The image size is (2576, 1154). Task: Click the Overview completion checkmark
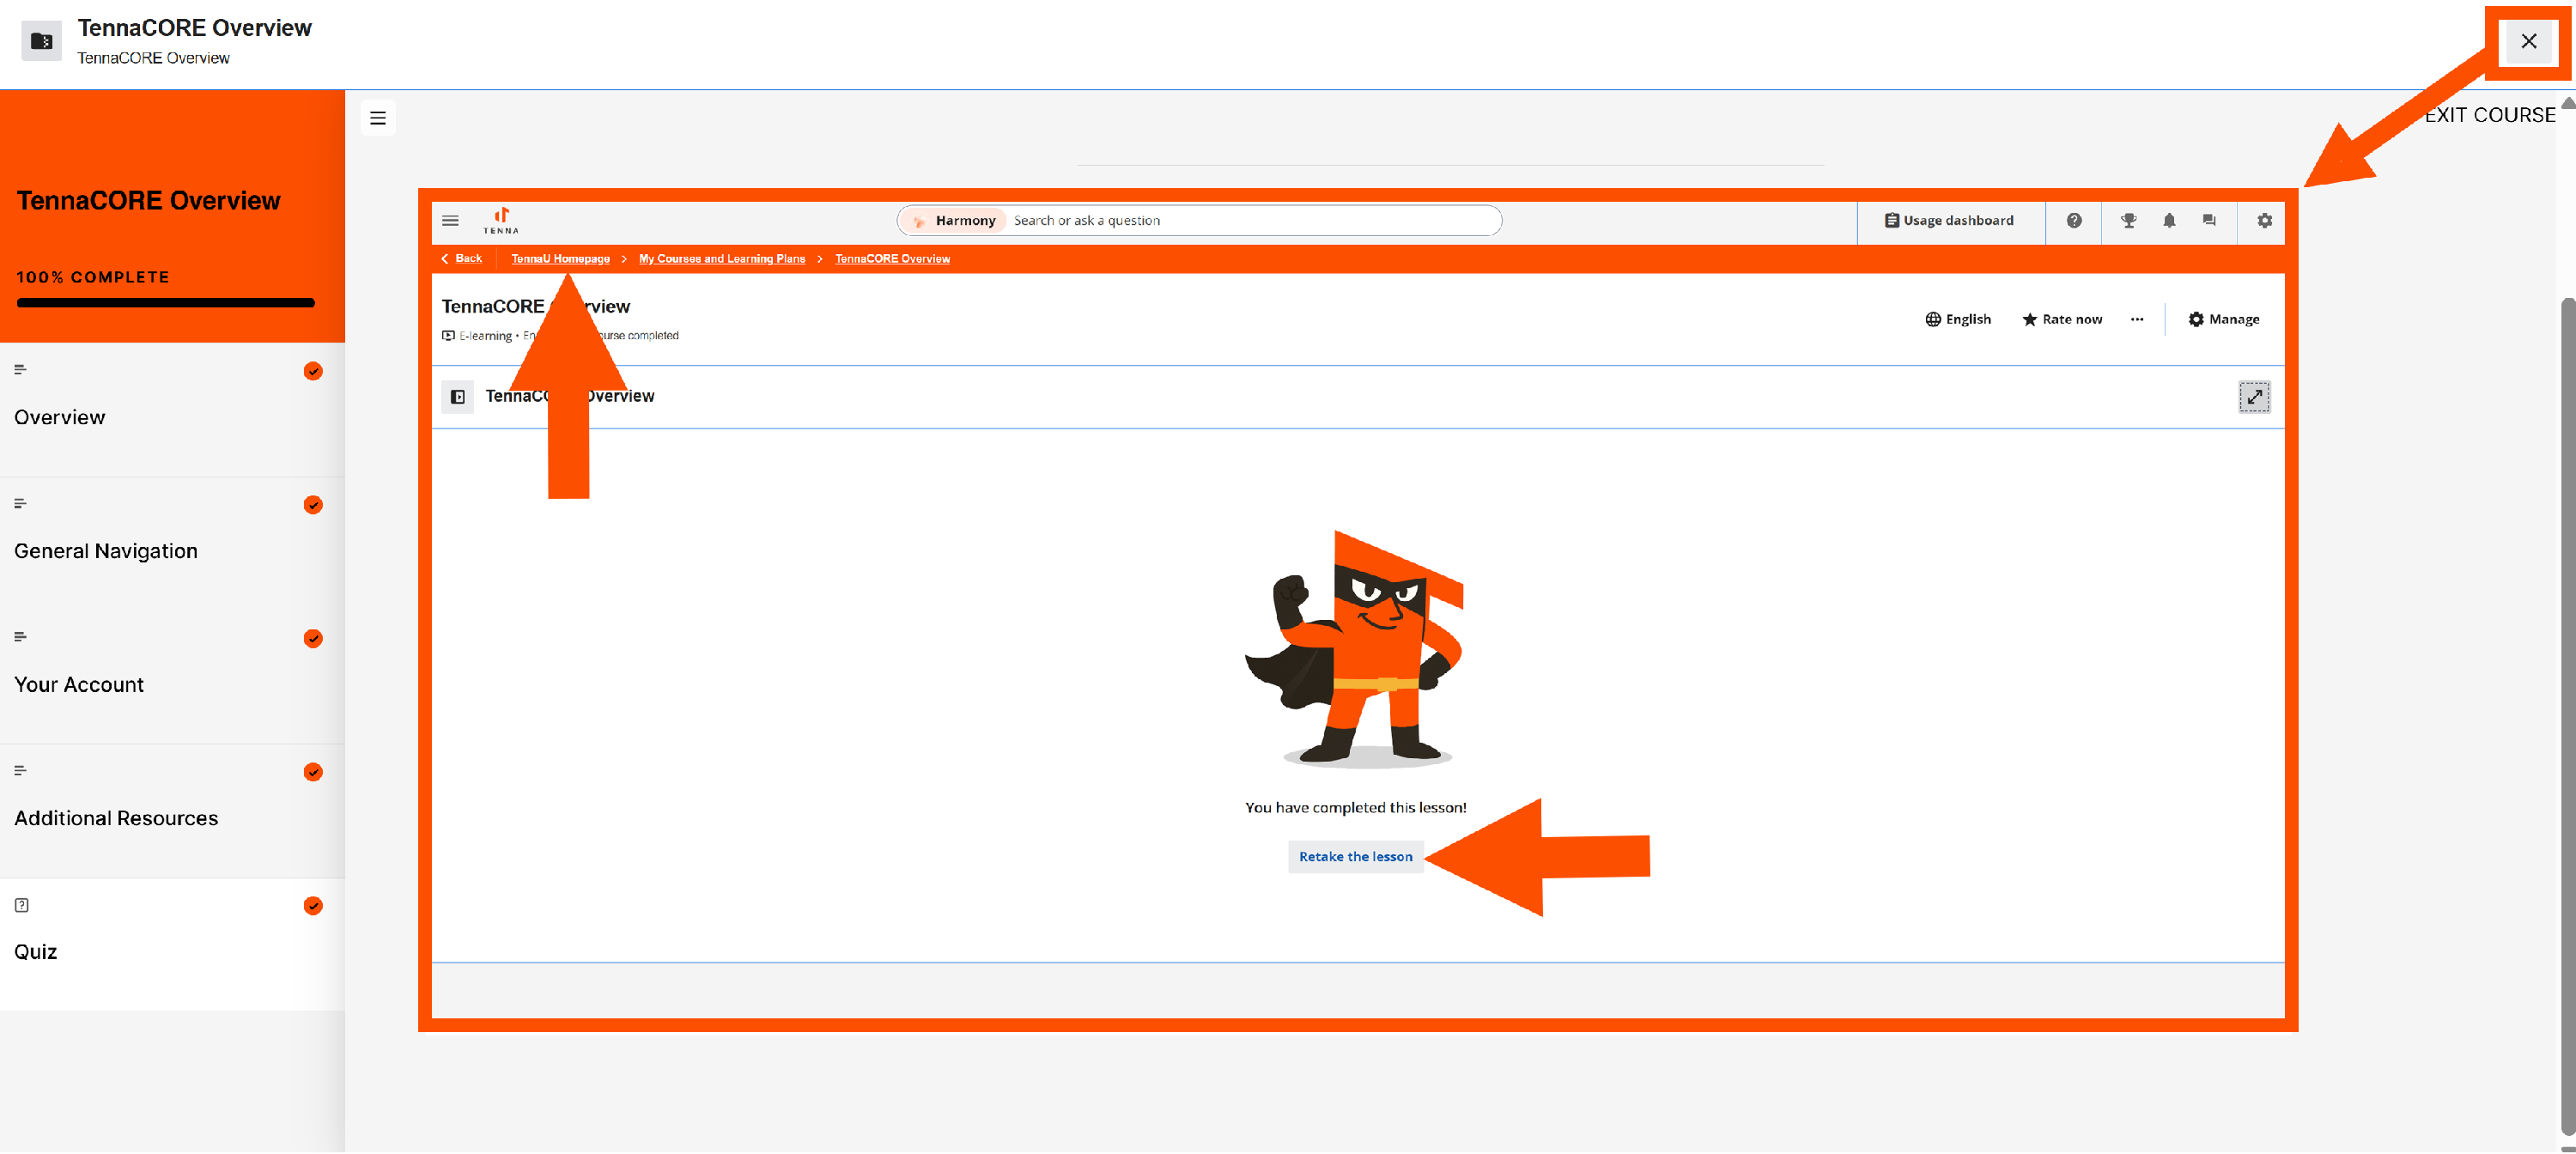pos(313,371)
